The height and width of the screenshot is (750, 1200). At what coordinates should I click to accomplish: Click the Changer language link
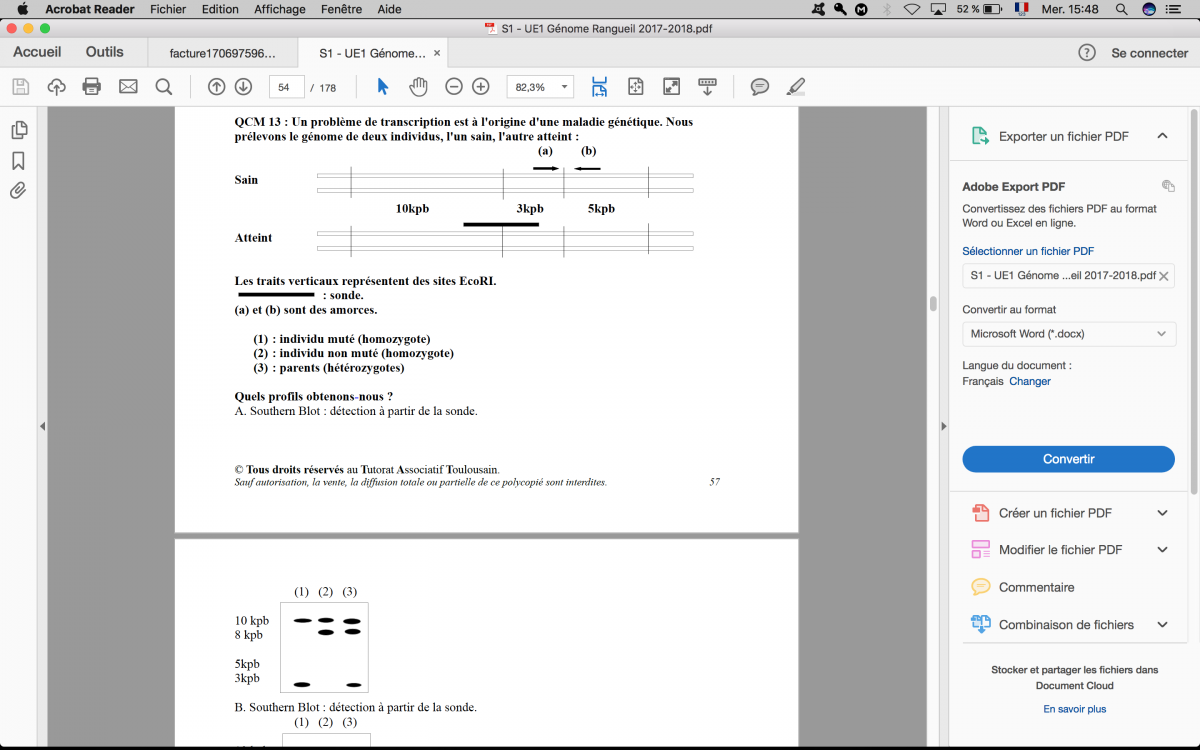tap(1029, 381)
